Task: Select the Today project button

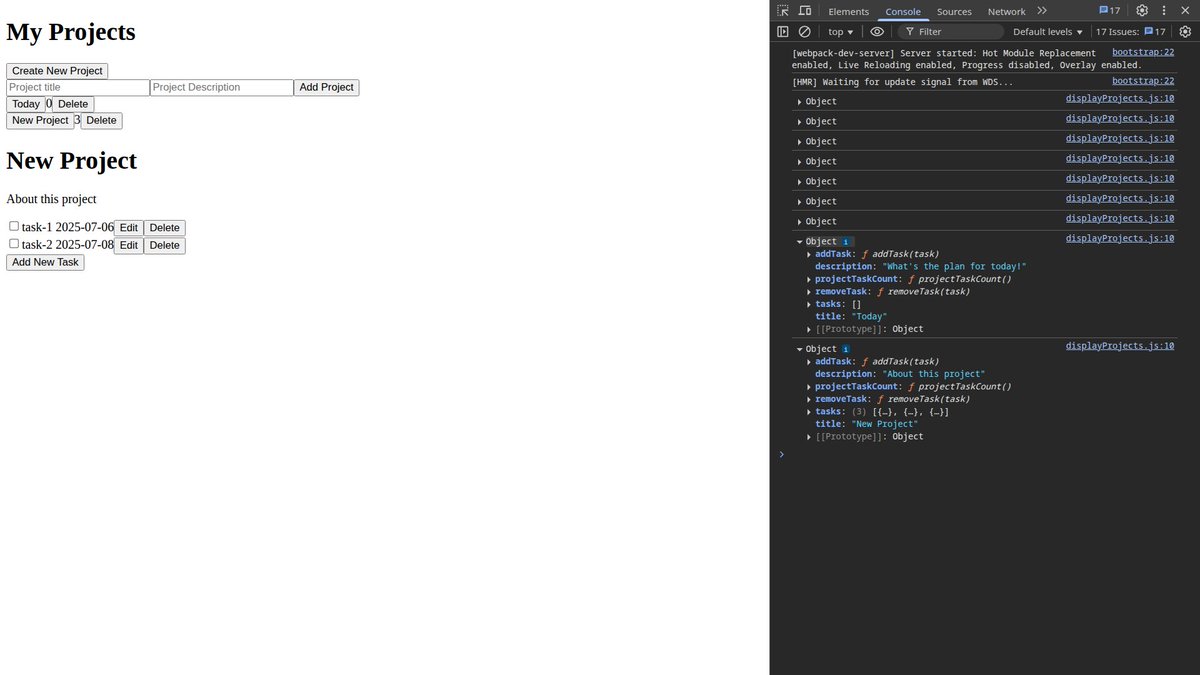Action: click(26, 104)
